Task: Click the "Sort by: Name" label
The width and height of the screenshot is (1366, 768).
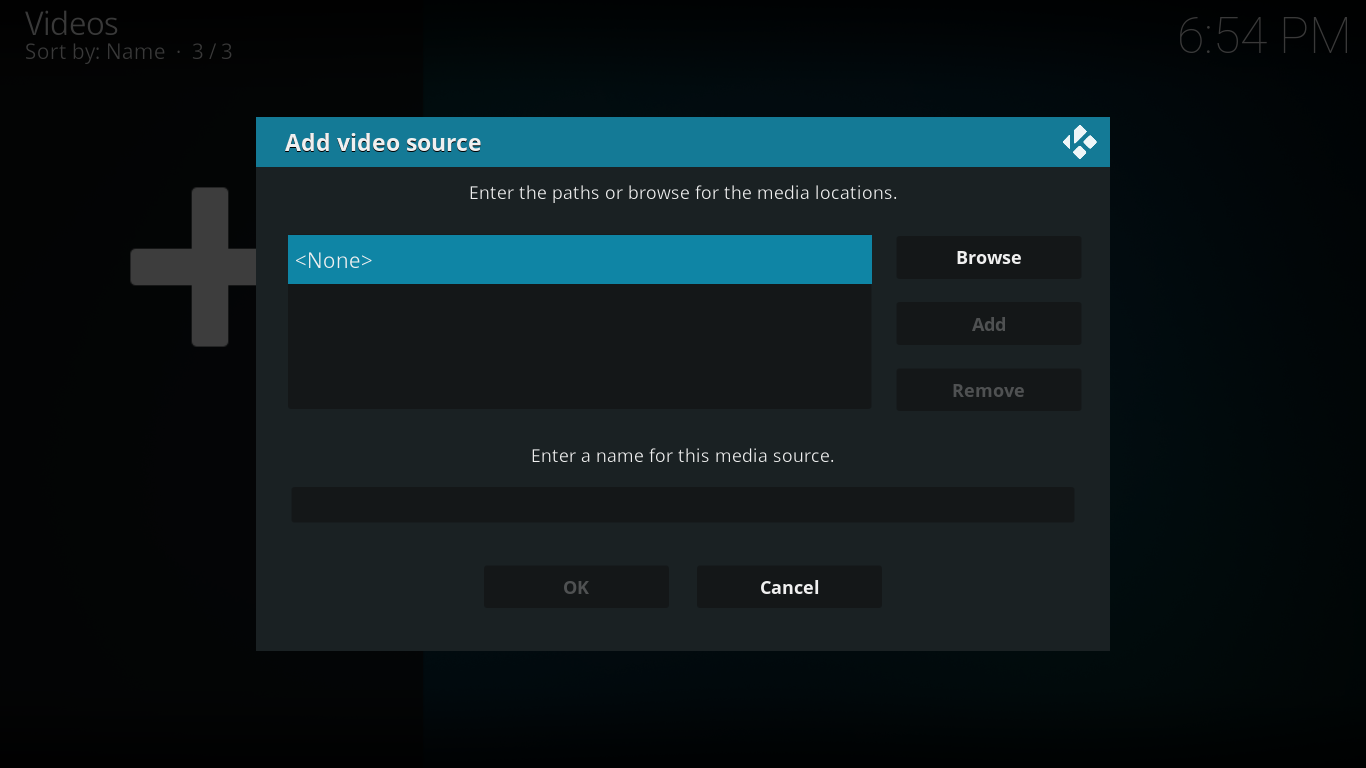Action: click(x=95, y=52)
